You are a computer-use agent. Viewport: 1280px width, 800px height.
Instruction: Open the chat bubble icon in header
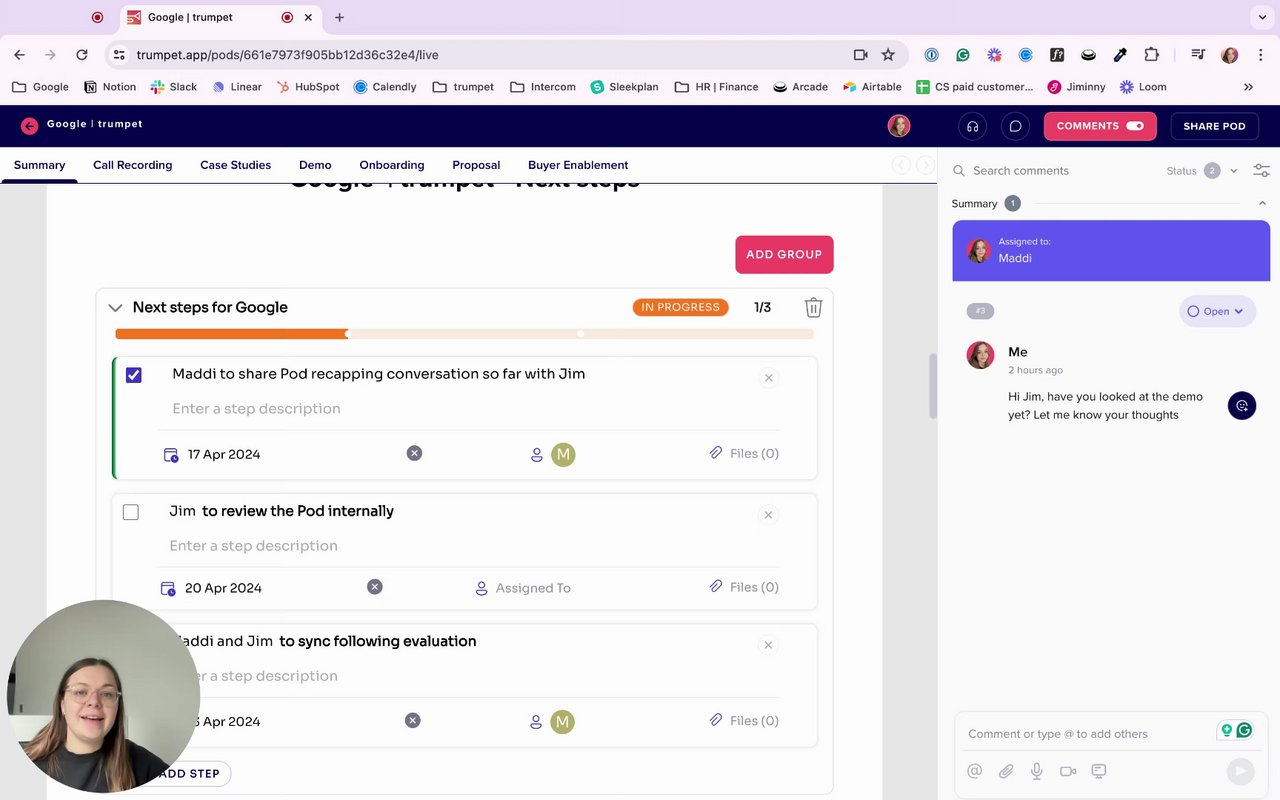coord(1015,126)
